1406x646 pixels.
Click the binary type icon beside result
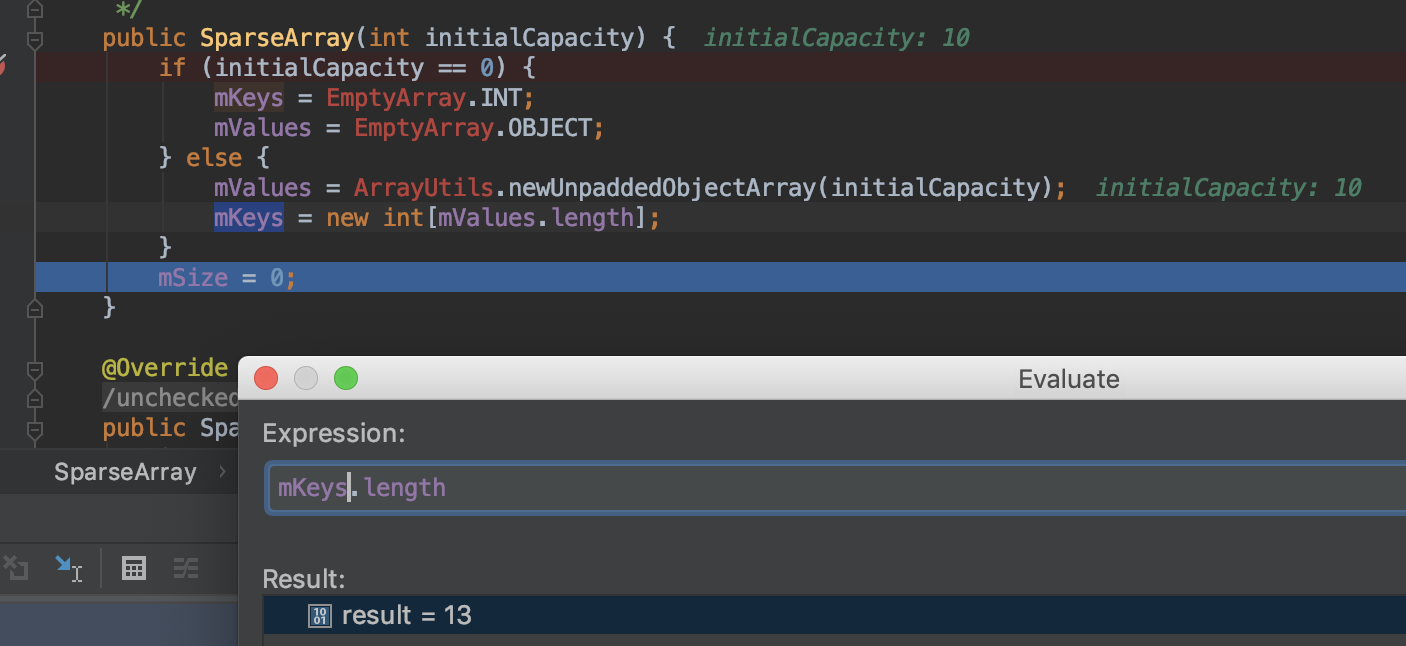(x=320, y=616)
